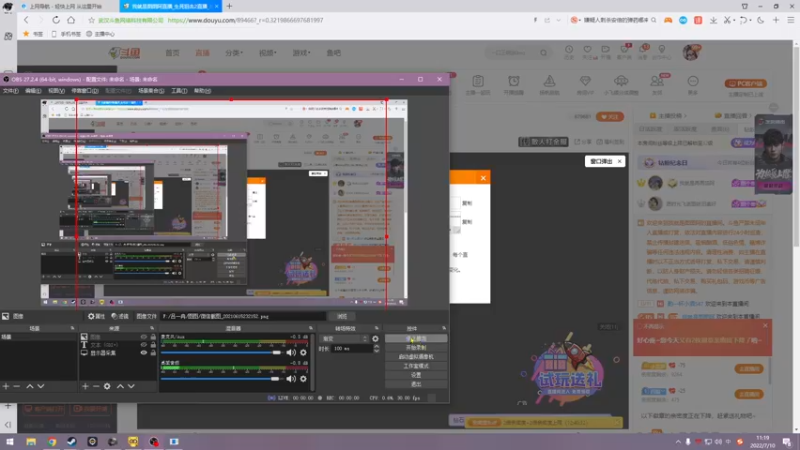Bookmark page with star icon in address bar
This screenshot has width=800, height=450.
coord(91,20)
